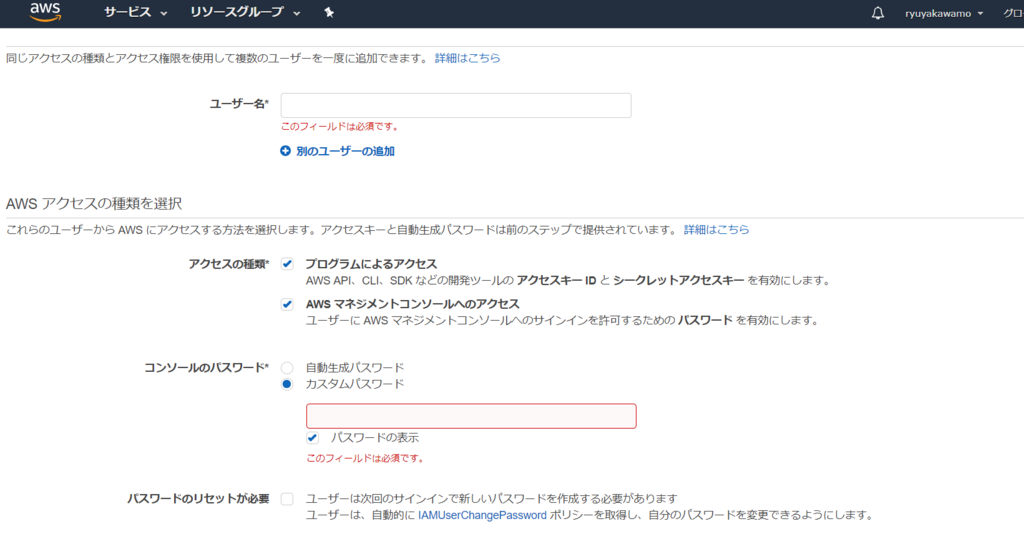
Task: Click the アクセスの種類 label
Action: (229, 264)
